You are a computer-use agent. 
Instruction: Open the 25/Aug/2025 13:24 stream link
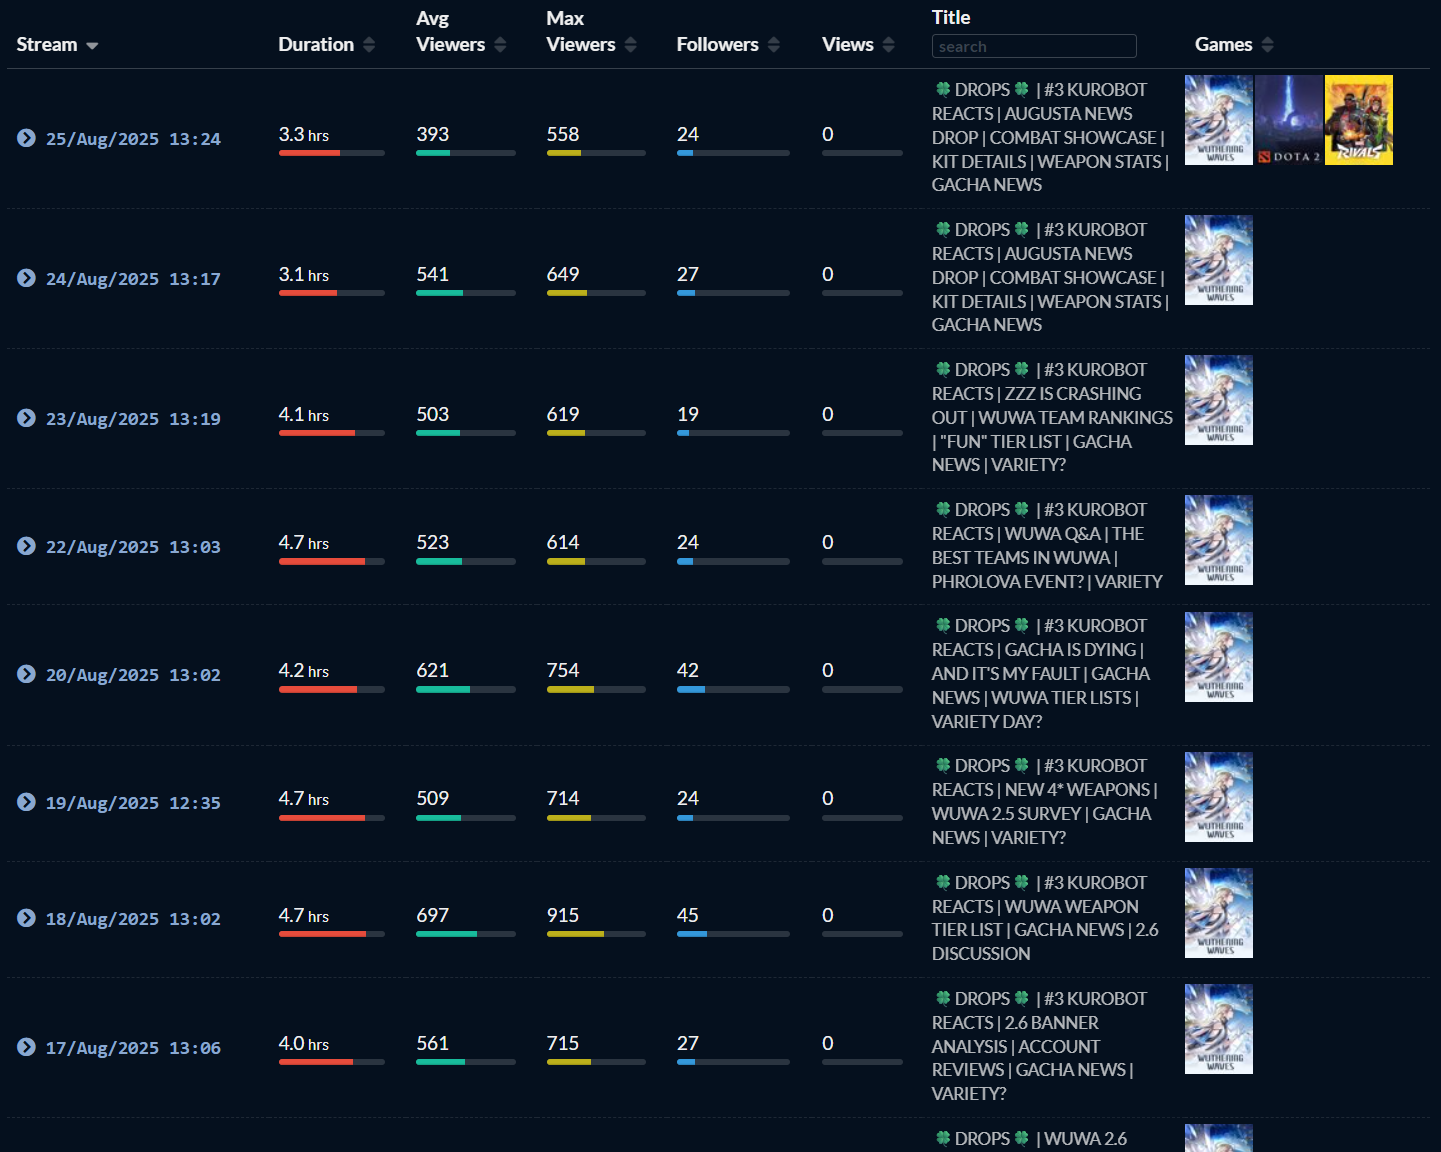[x=133, y=139]
